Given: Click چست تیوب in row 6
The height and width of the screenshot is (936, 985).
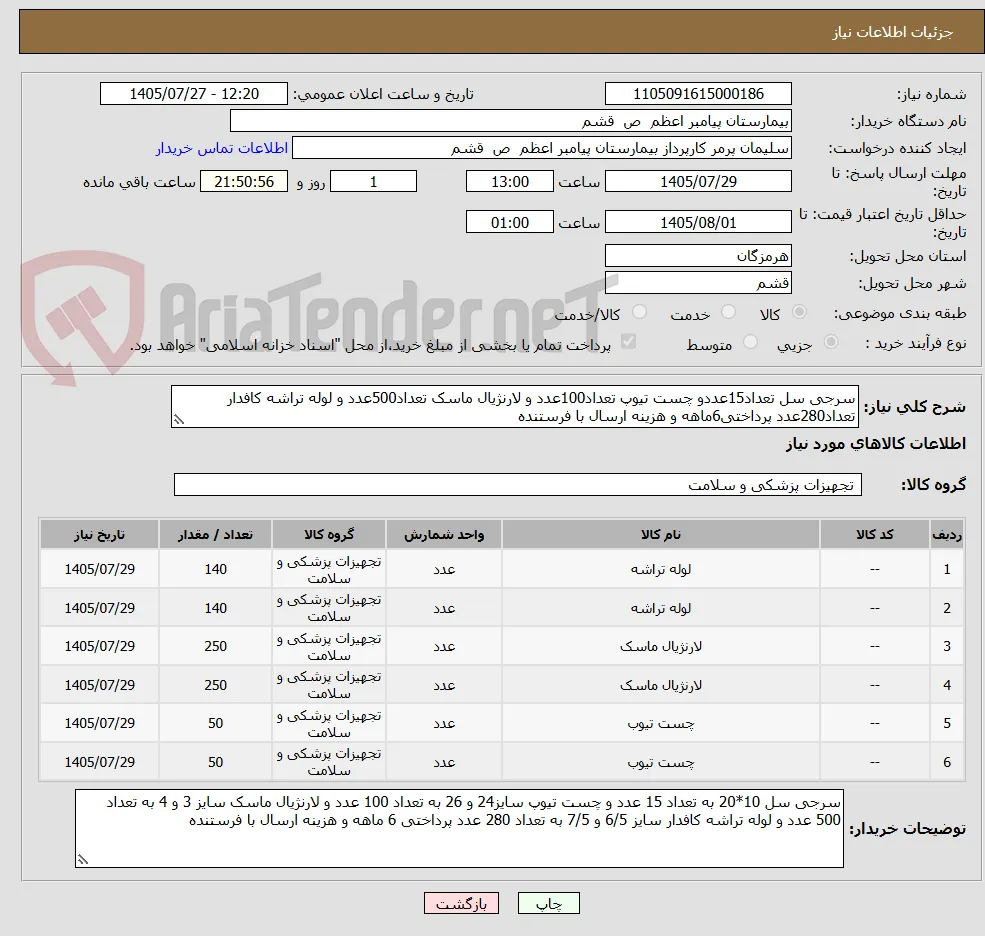Looking at the screenshot, I should click(x=661, y=763).
